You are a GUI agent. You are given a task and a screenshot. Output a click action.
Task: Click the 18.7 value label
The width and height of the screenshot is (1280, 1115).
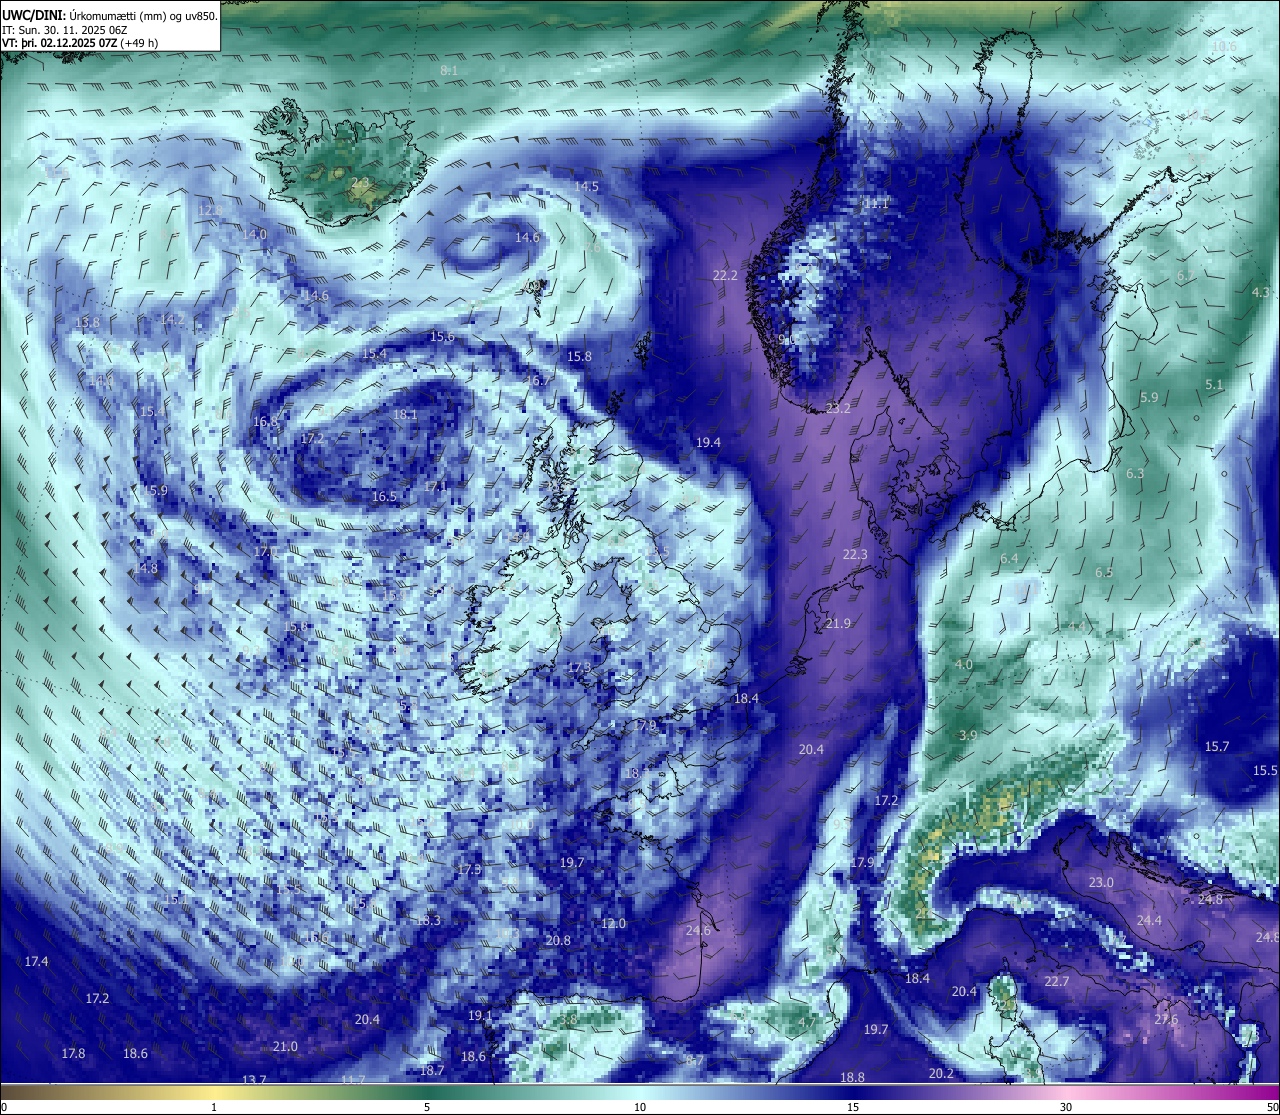coord(432,1070)
